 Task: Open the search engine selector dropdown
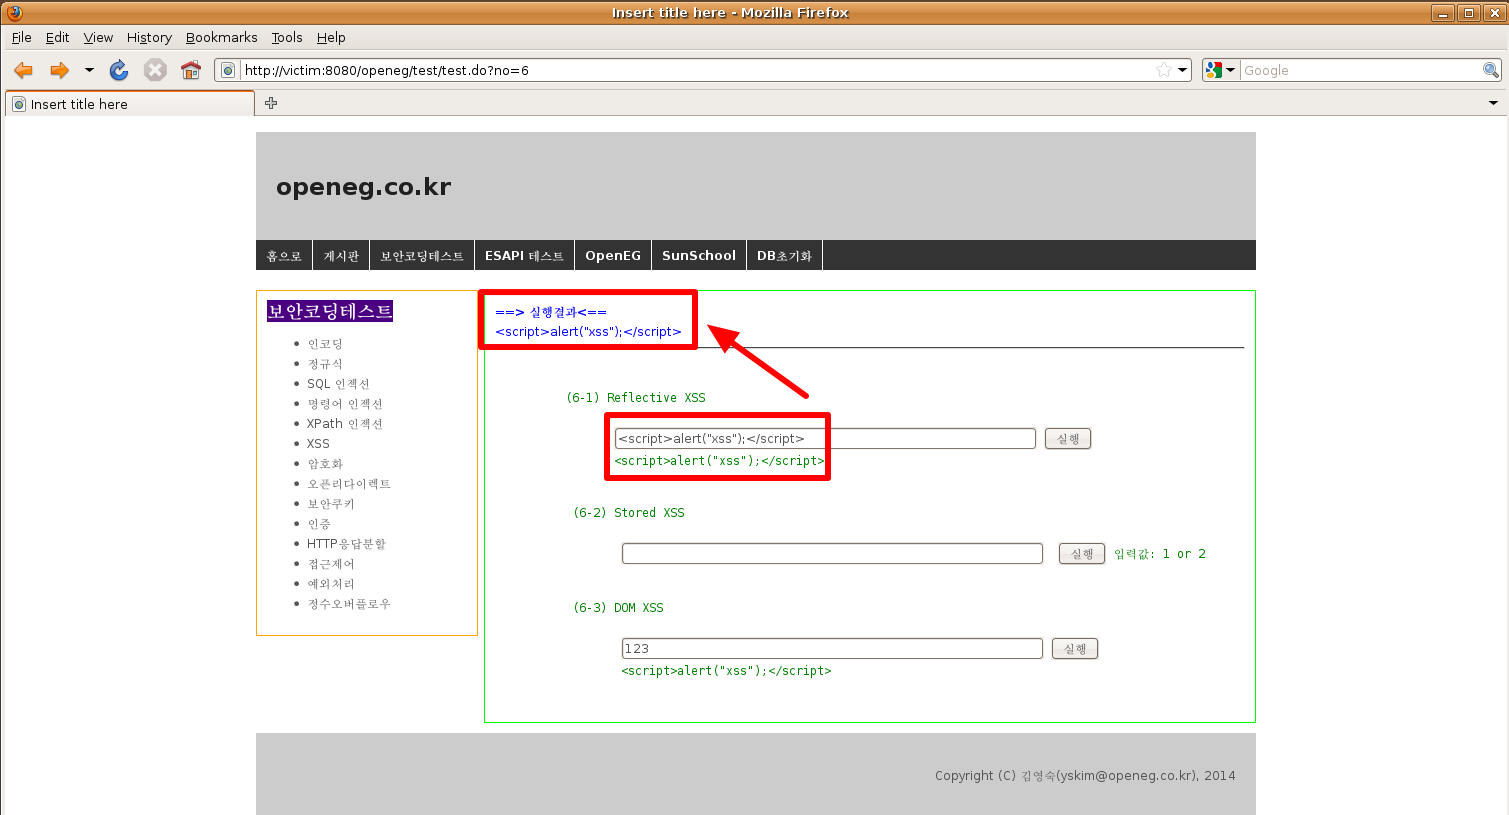[x=1221, y=70]
